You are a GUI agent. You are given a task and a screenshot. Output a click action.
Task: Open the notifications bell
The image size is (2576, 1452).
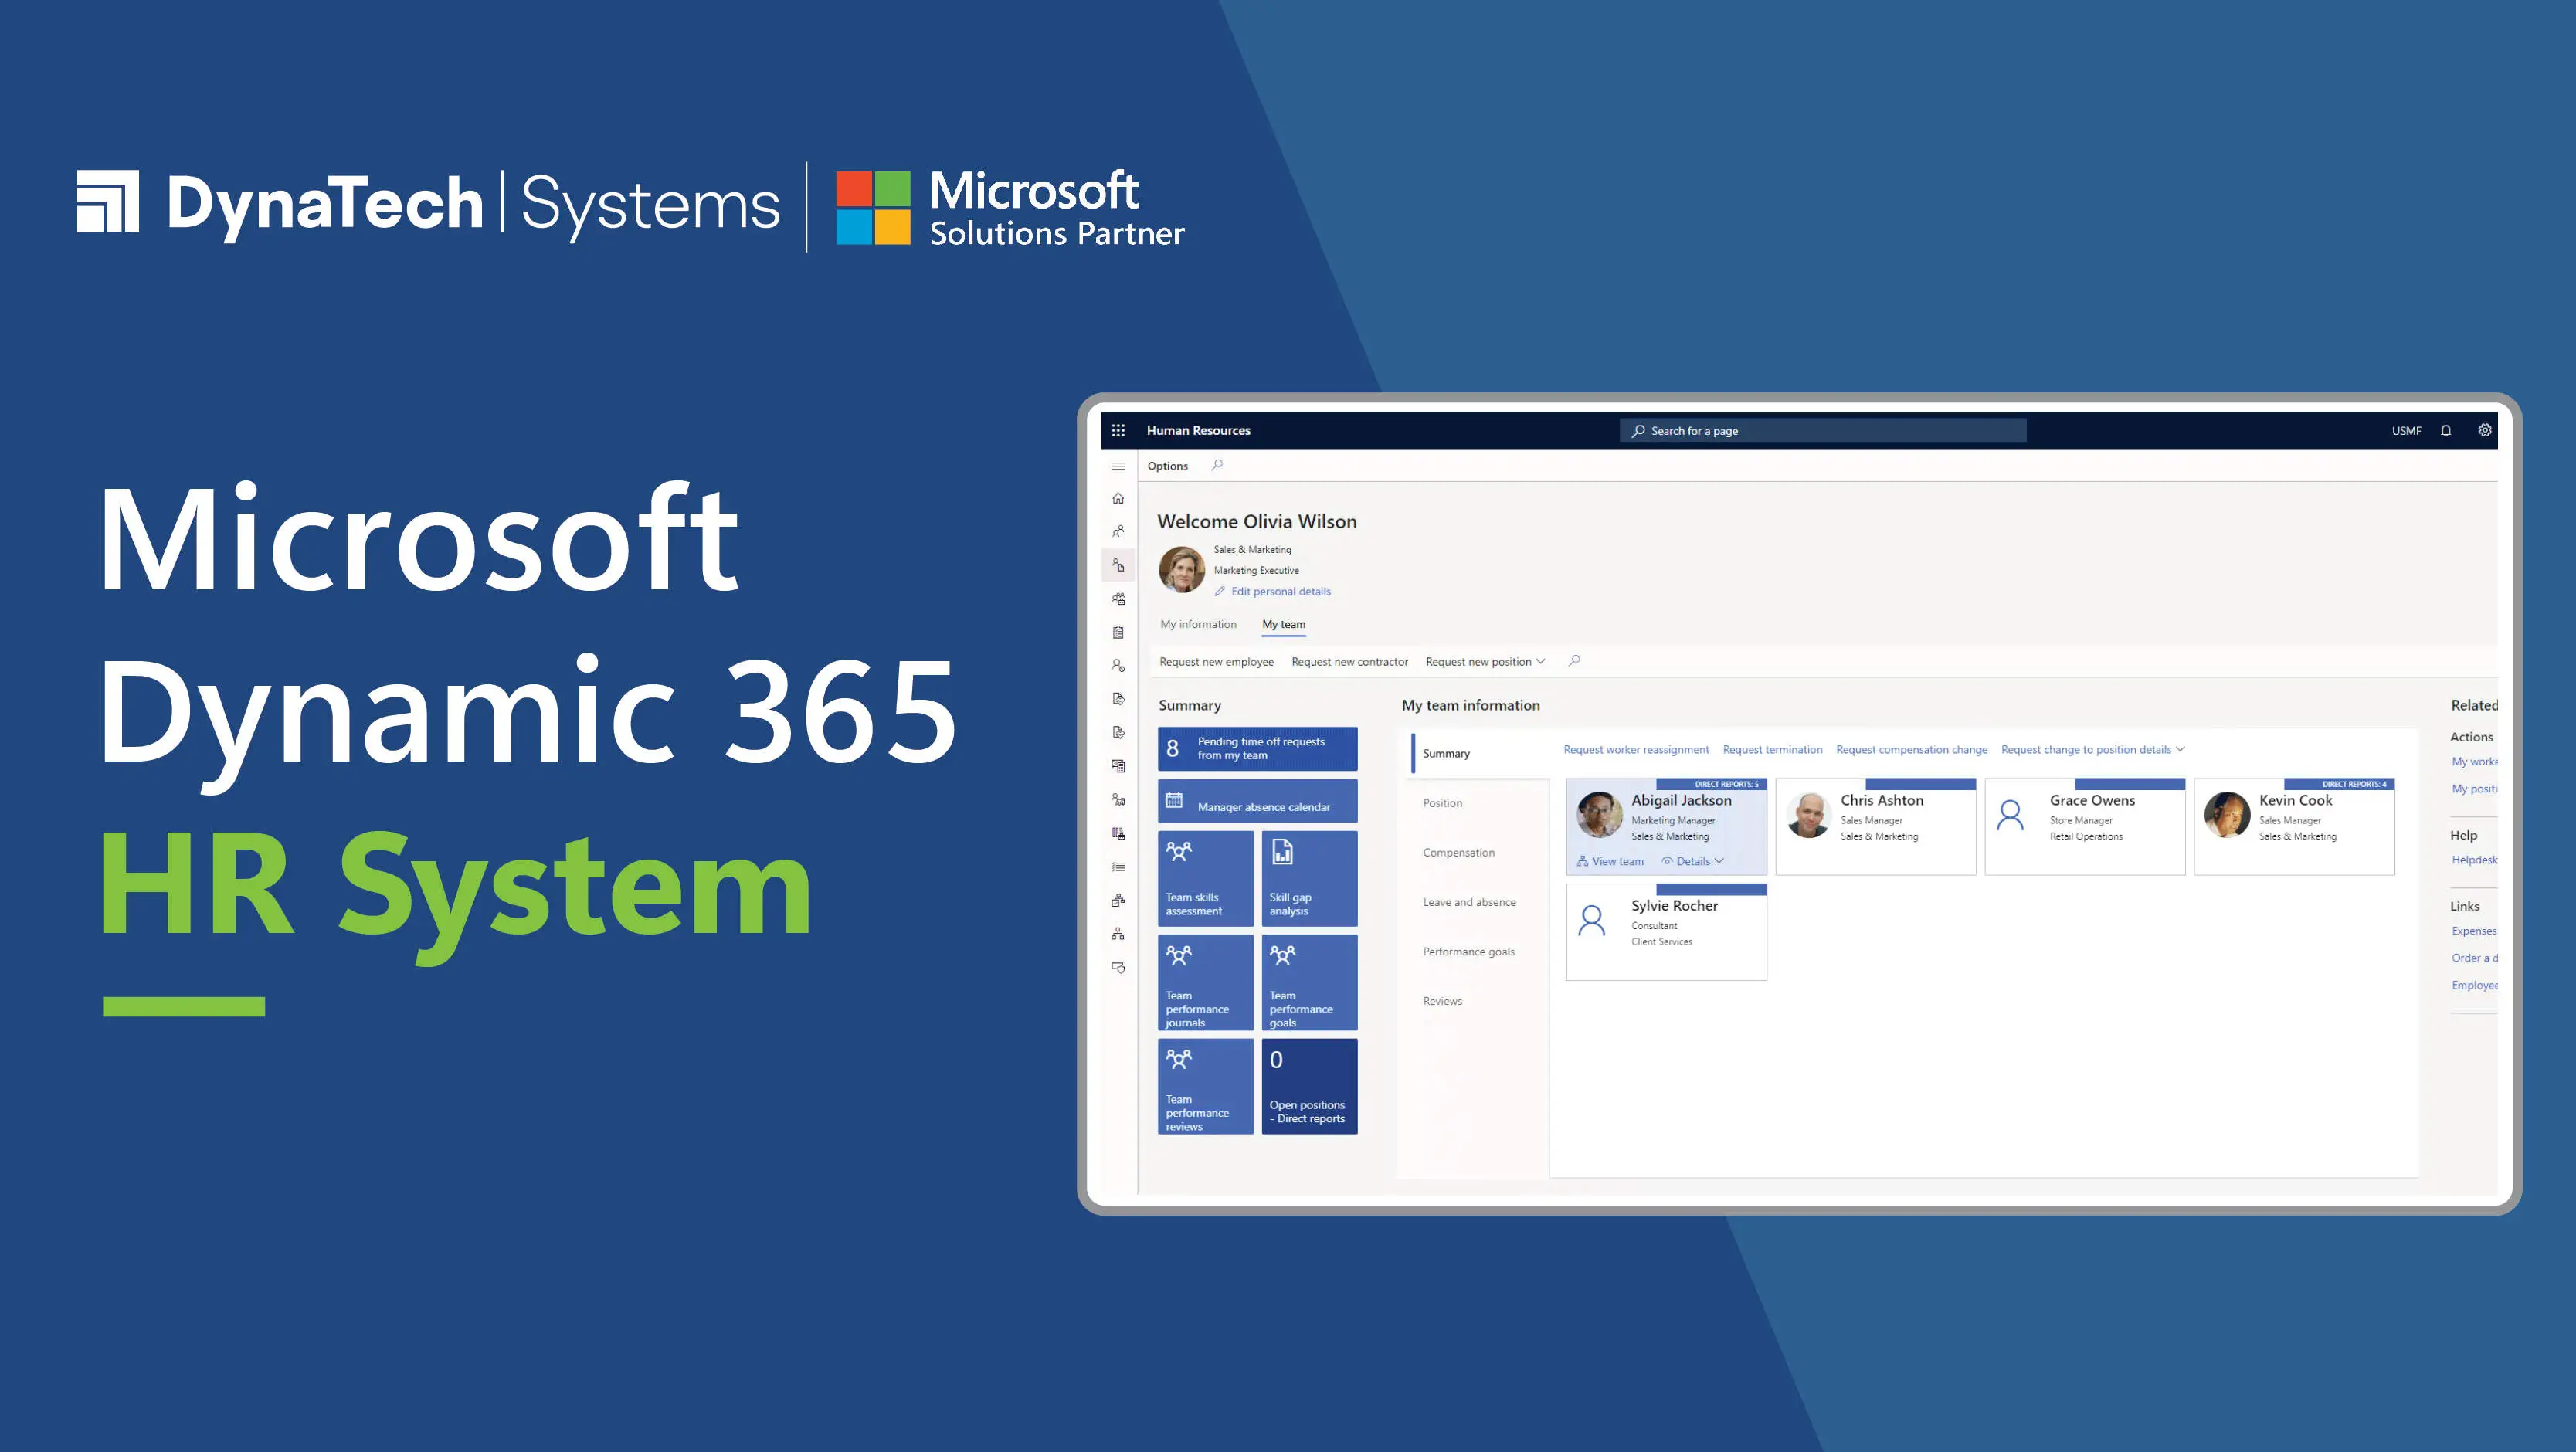[2447, 430]
